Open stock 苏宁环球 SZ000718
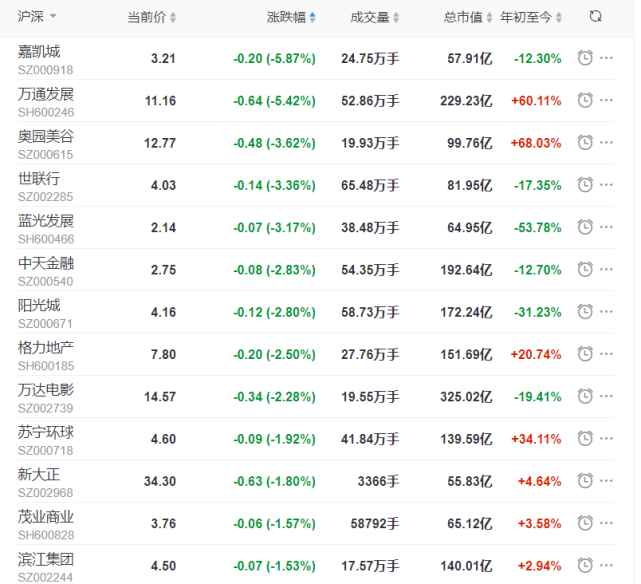Viewport: 641px width, 584px height. pyautogui.click(x=46, y=440)
